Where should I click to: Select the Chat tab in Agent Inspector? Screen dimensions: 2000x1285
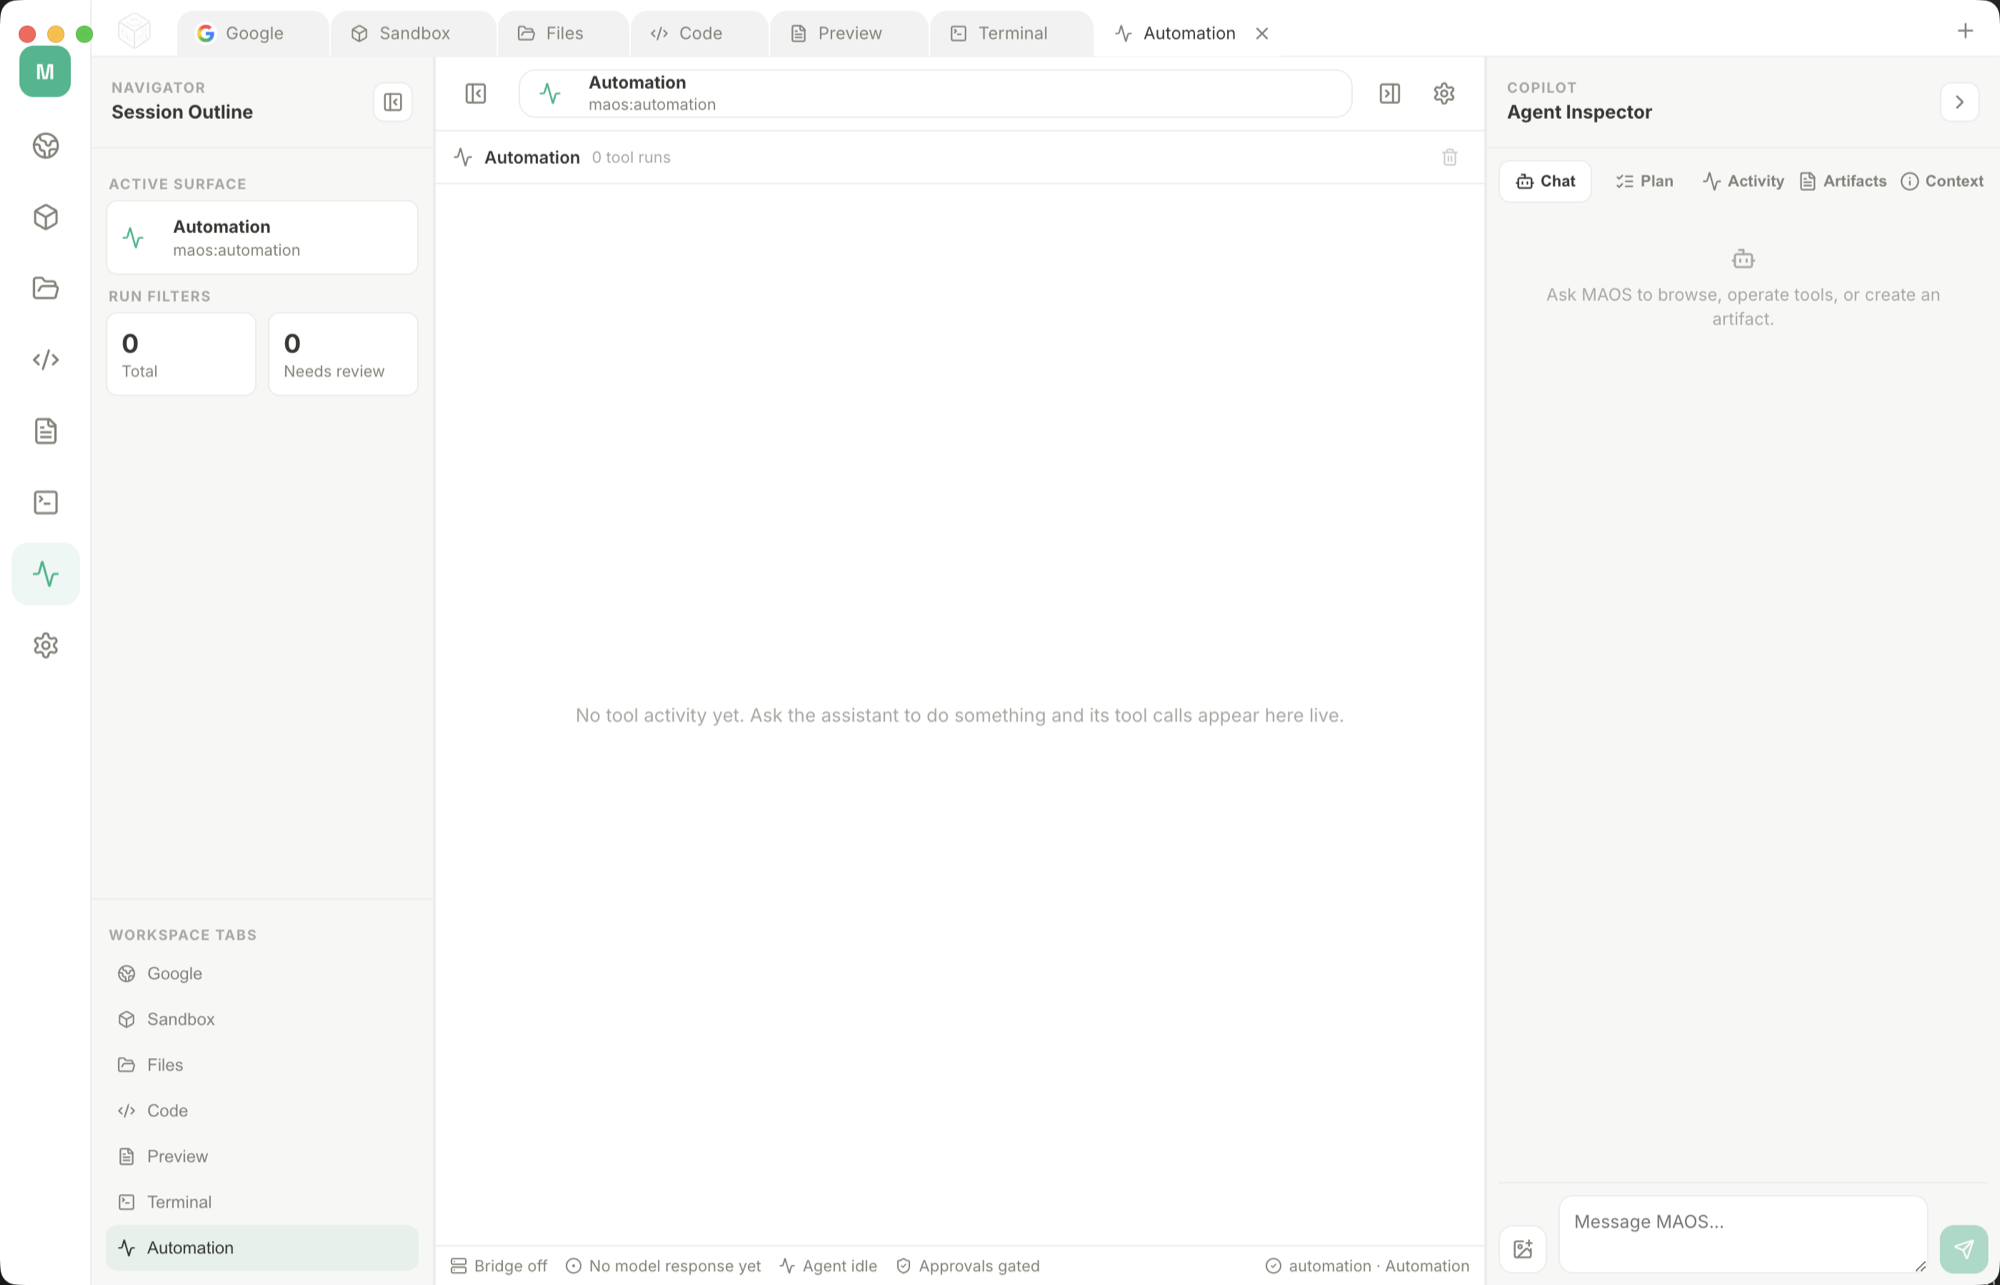tap(1545, 181)
